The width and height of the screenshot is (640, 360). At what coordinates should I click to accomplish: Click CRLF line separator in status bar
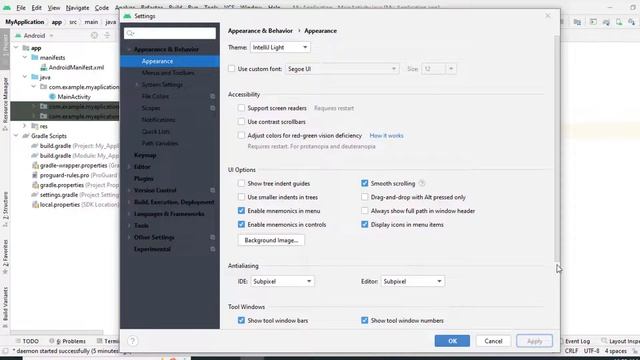[x=571, y=351]
